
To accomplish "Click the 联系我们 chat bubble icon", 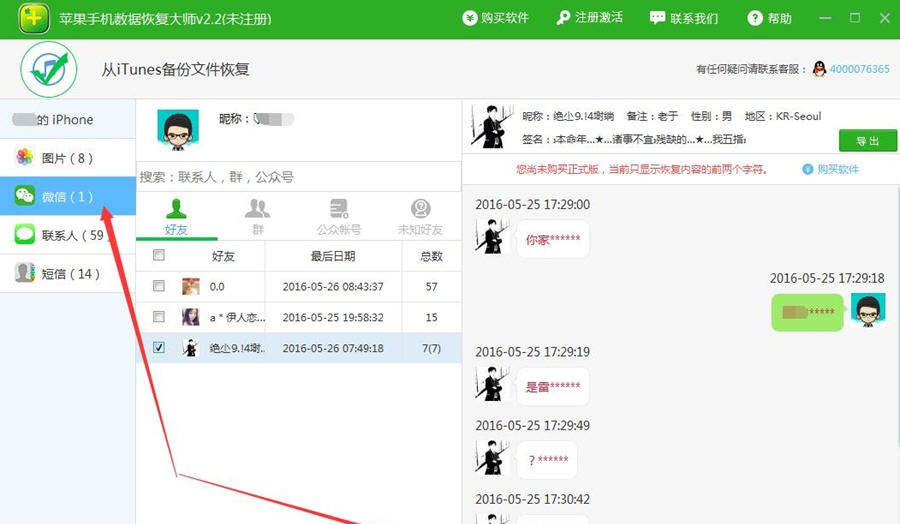I will tap(657, 18).
